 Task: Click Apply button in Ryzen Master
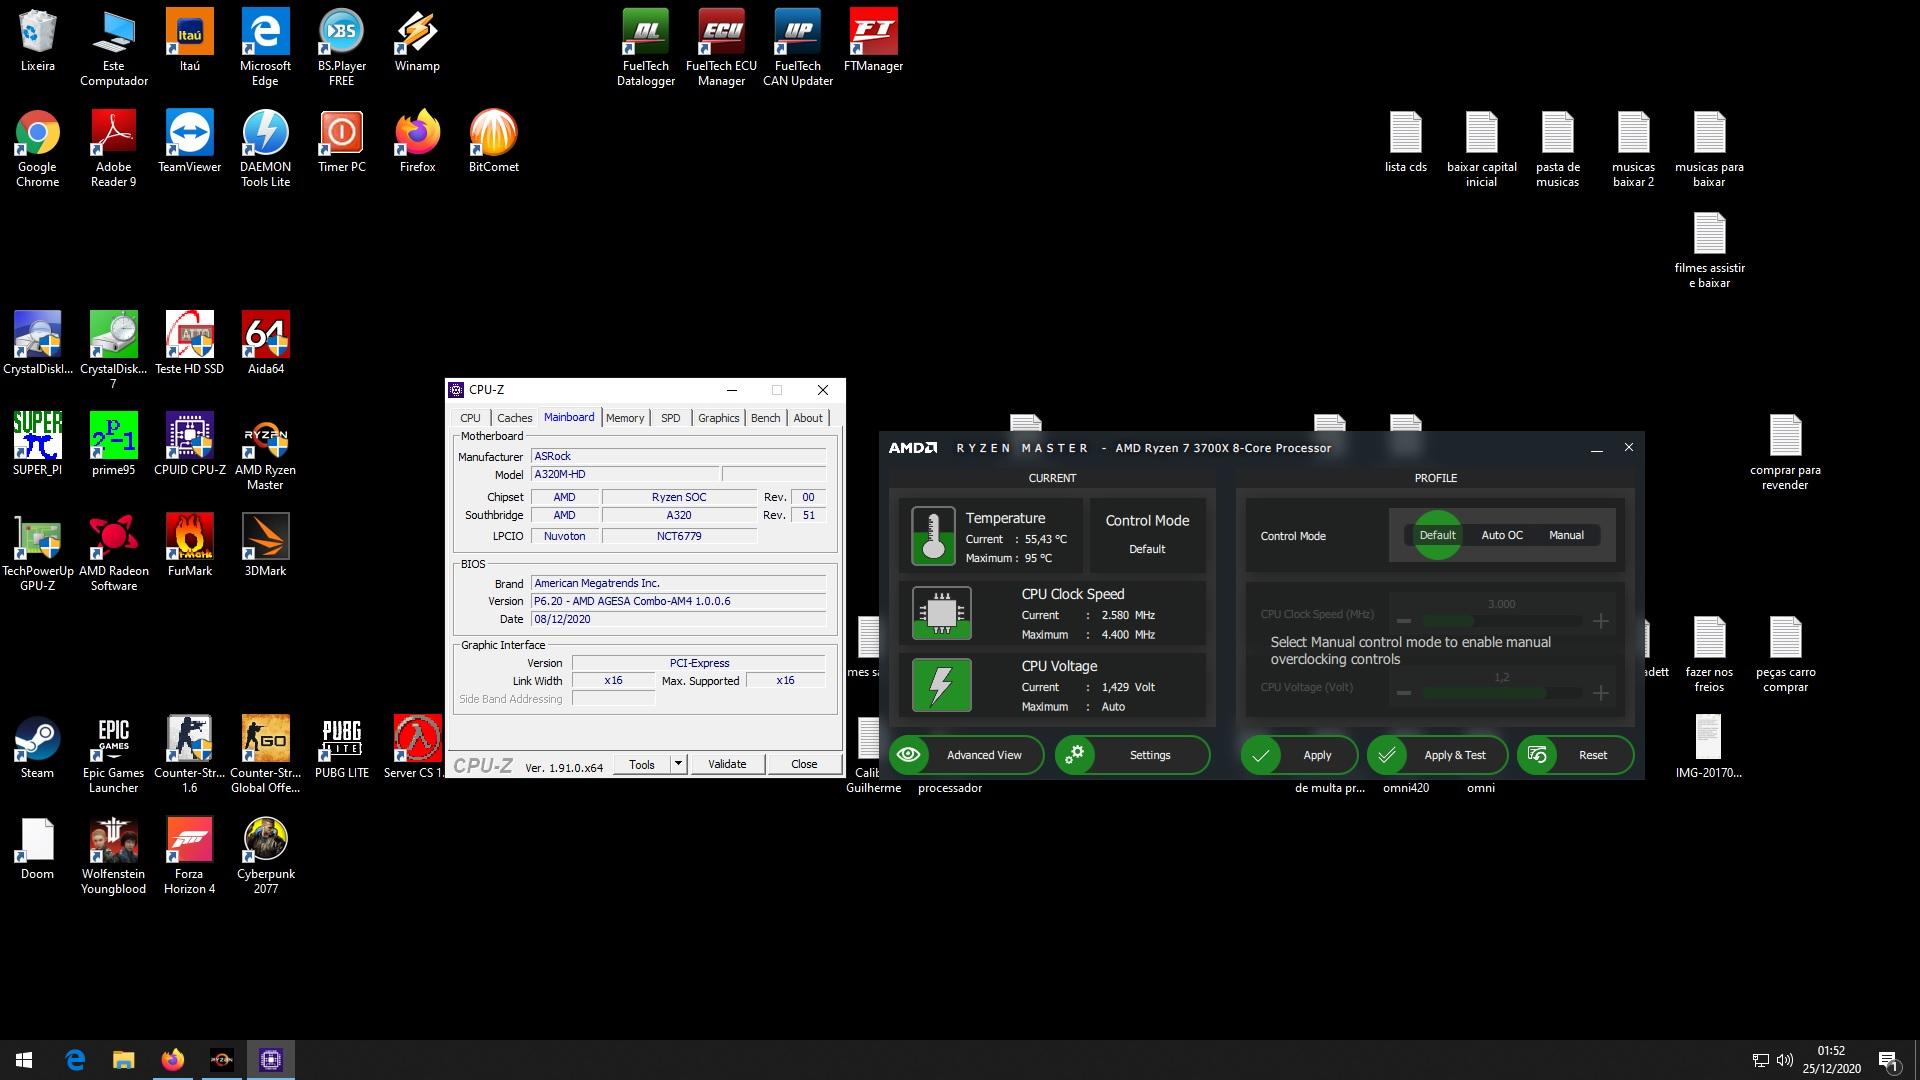[1299, 755]
